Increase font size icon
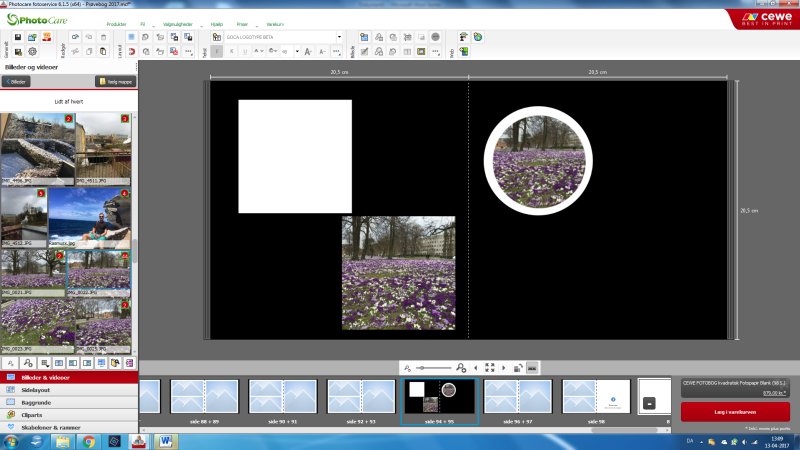 (308, 51)
